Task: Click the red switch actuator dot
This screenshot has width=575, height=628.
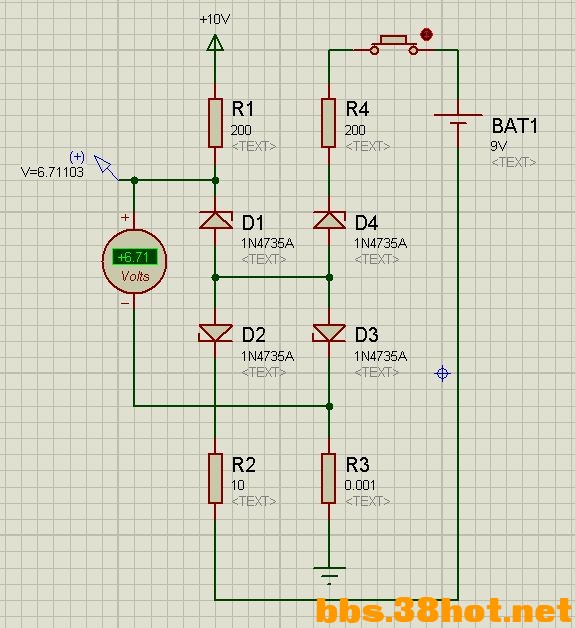Action: (427, 34)
